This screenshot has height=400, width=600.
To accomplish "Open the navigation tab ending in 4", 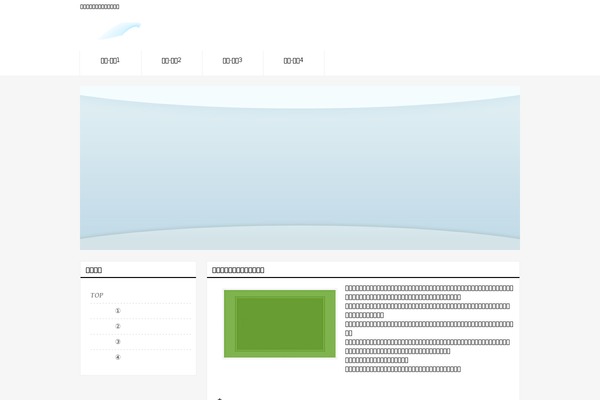I will tap(293, 61).
